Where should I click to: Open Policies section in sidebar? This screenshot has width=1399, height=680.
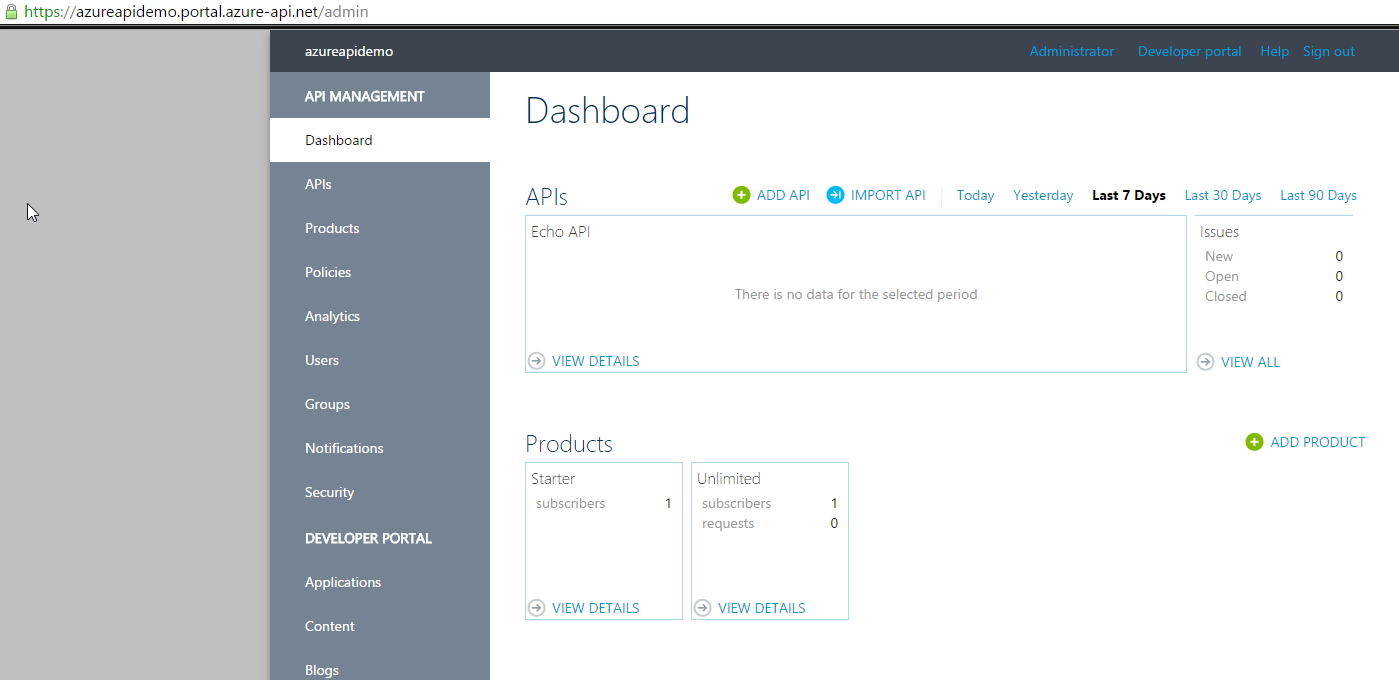[x=380, y=272]
